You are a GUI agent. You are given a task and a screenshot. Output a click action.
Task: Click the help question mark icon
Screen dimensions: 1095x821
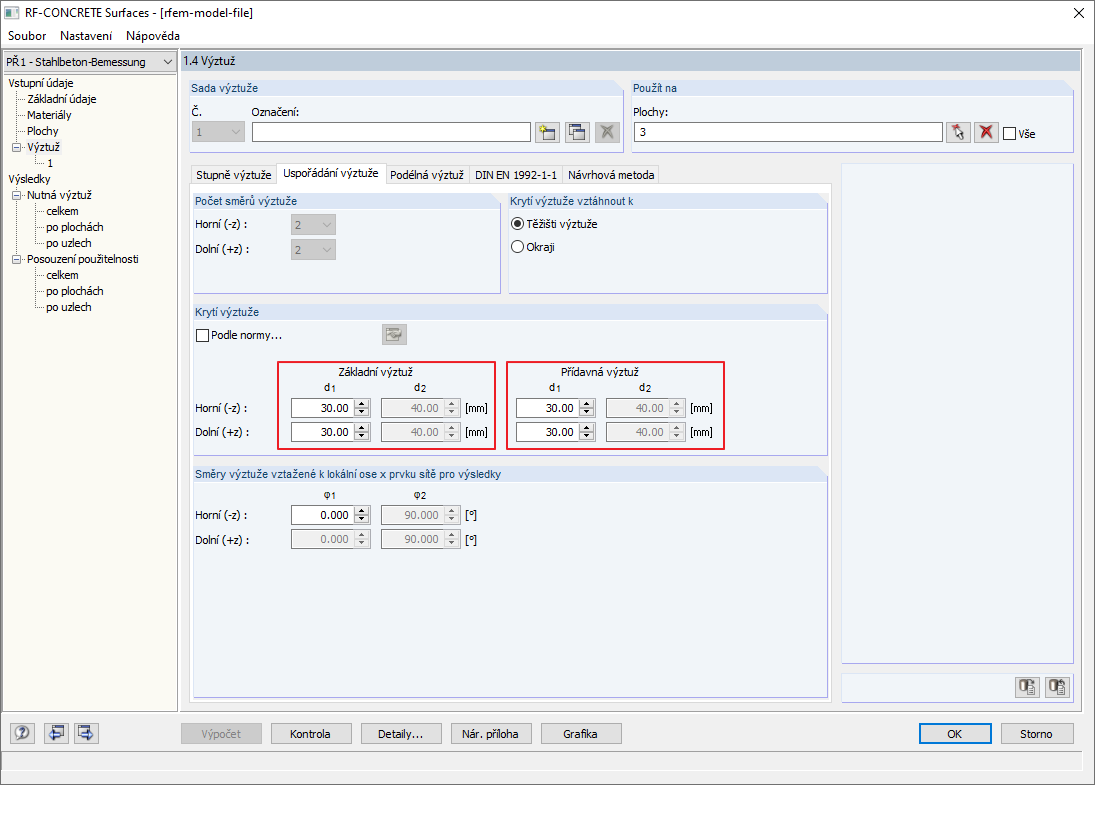(22, 732)
